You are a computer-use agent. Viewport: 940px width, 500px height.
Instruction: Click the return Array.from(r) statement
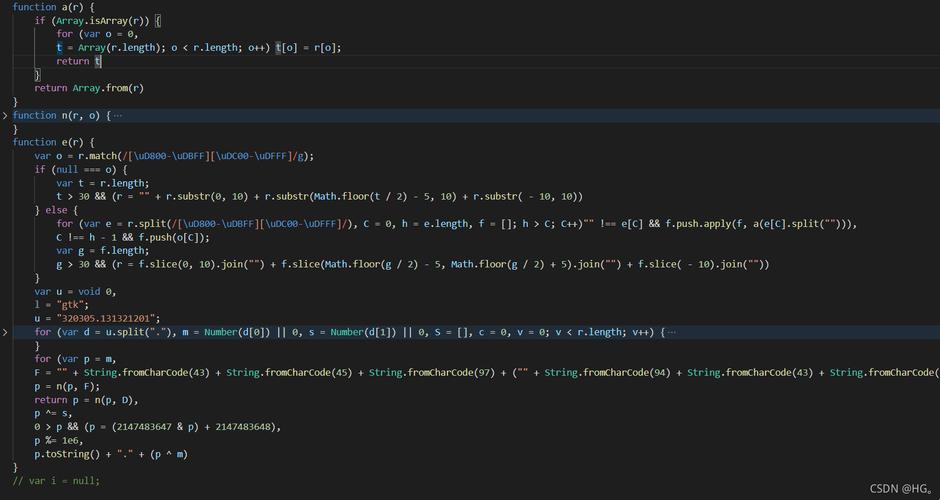point(89,88)
